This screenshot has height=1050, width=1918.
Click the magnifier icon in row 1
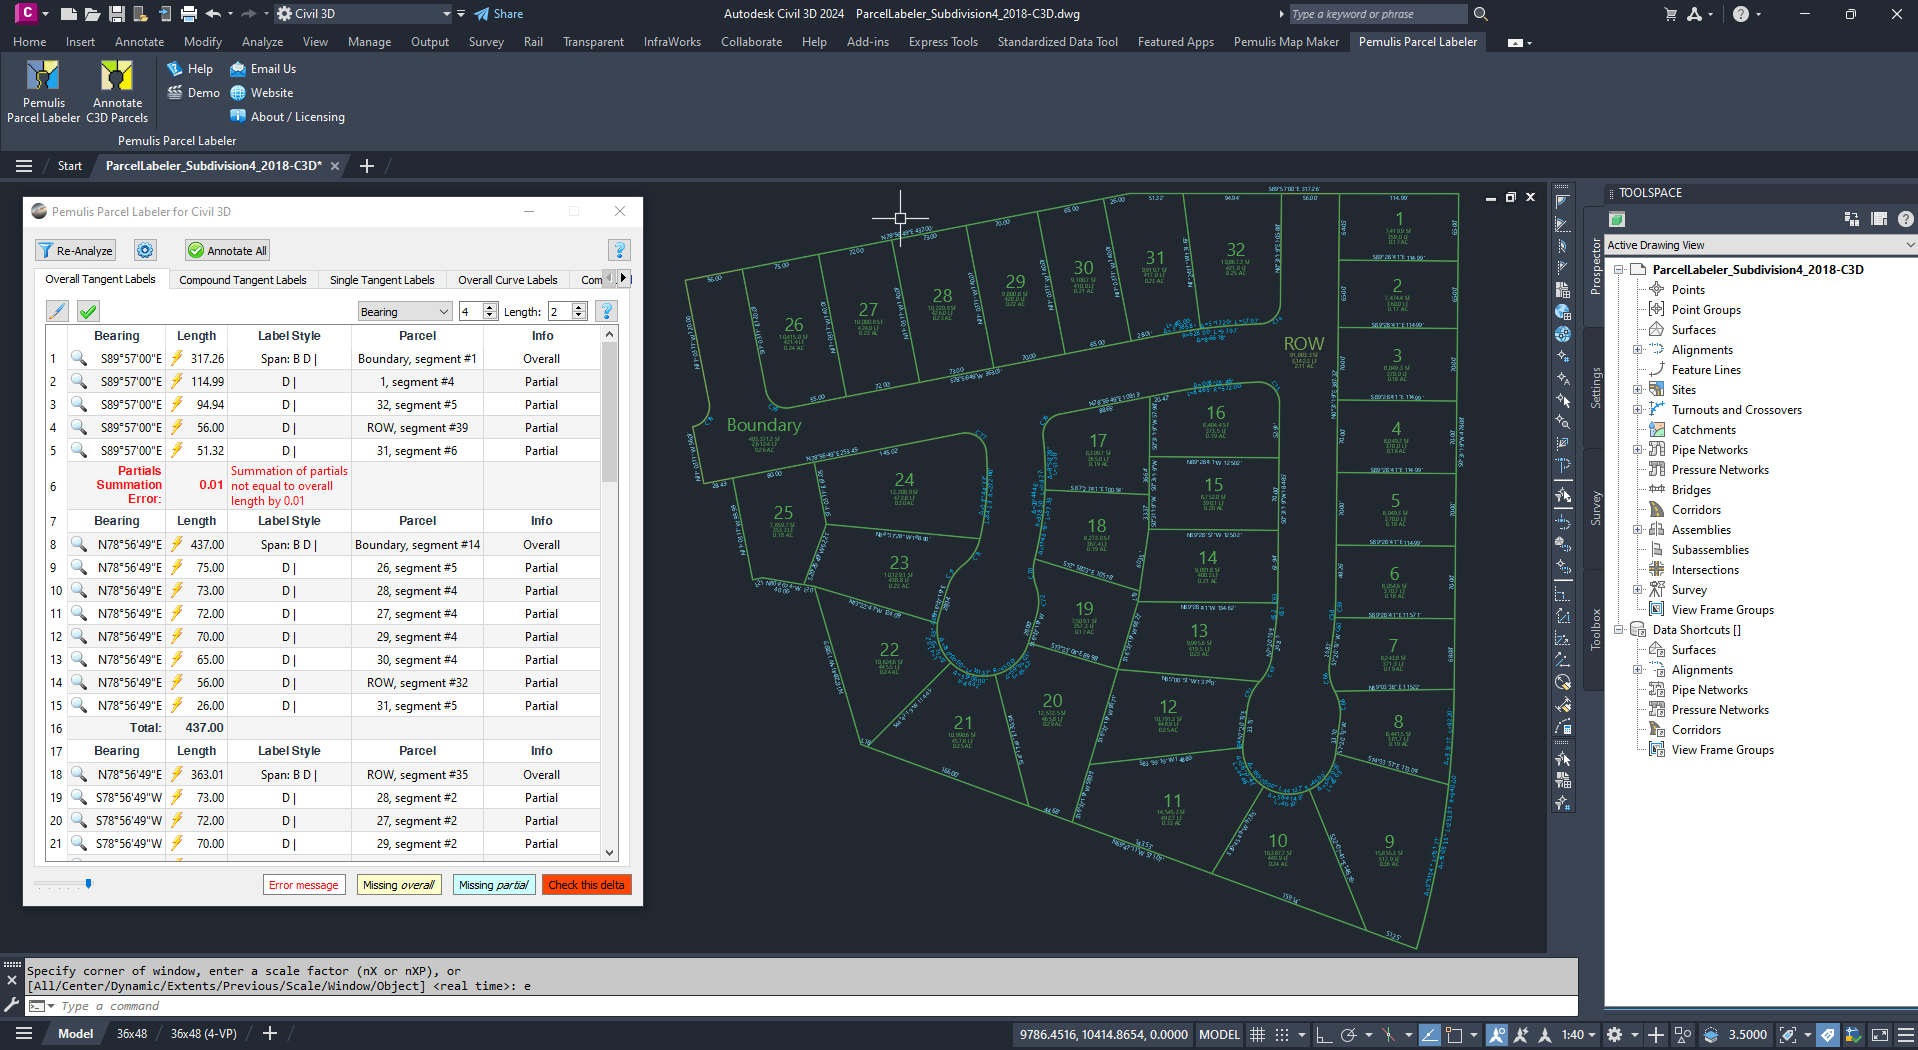pos(79,358)
